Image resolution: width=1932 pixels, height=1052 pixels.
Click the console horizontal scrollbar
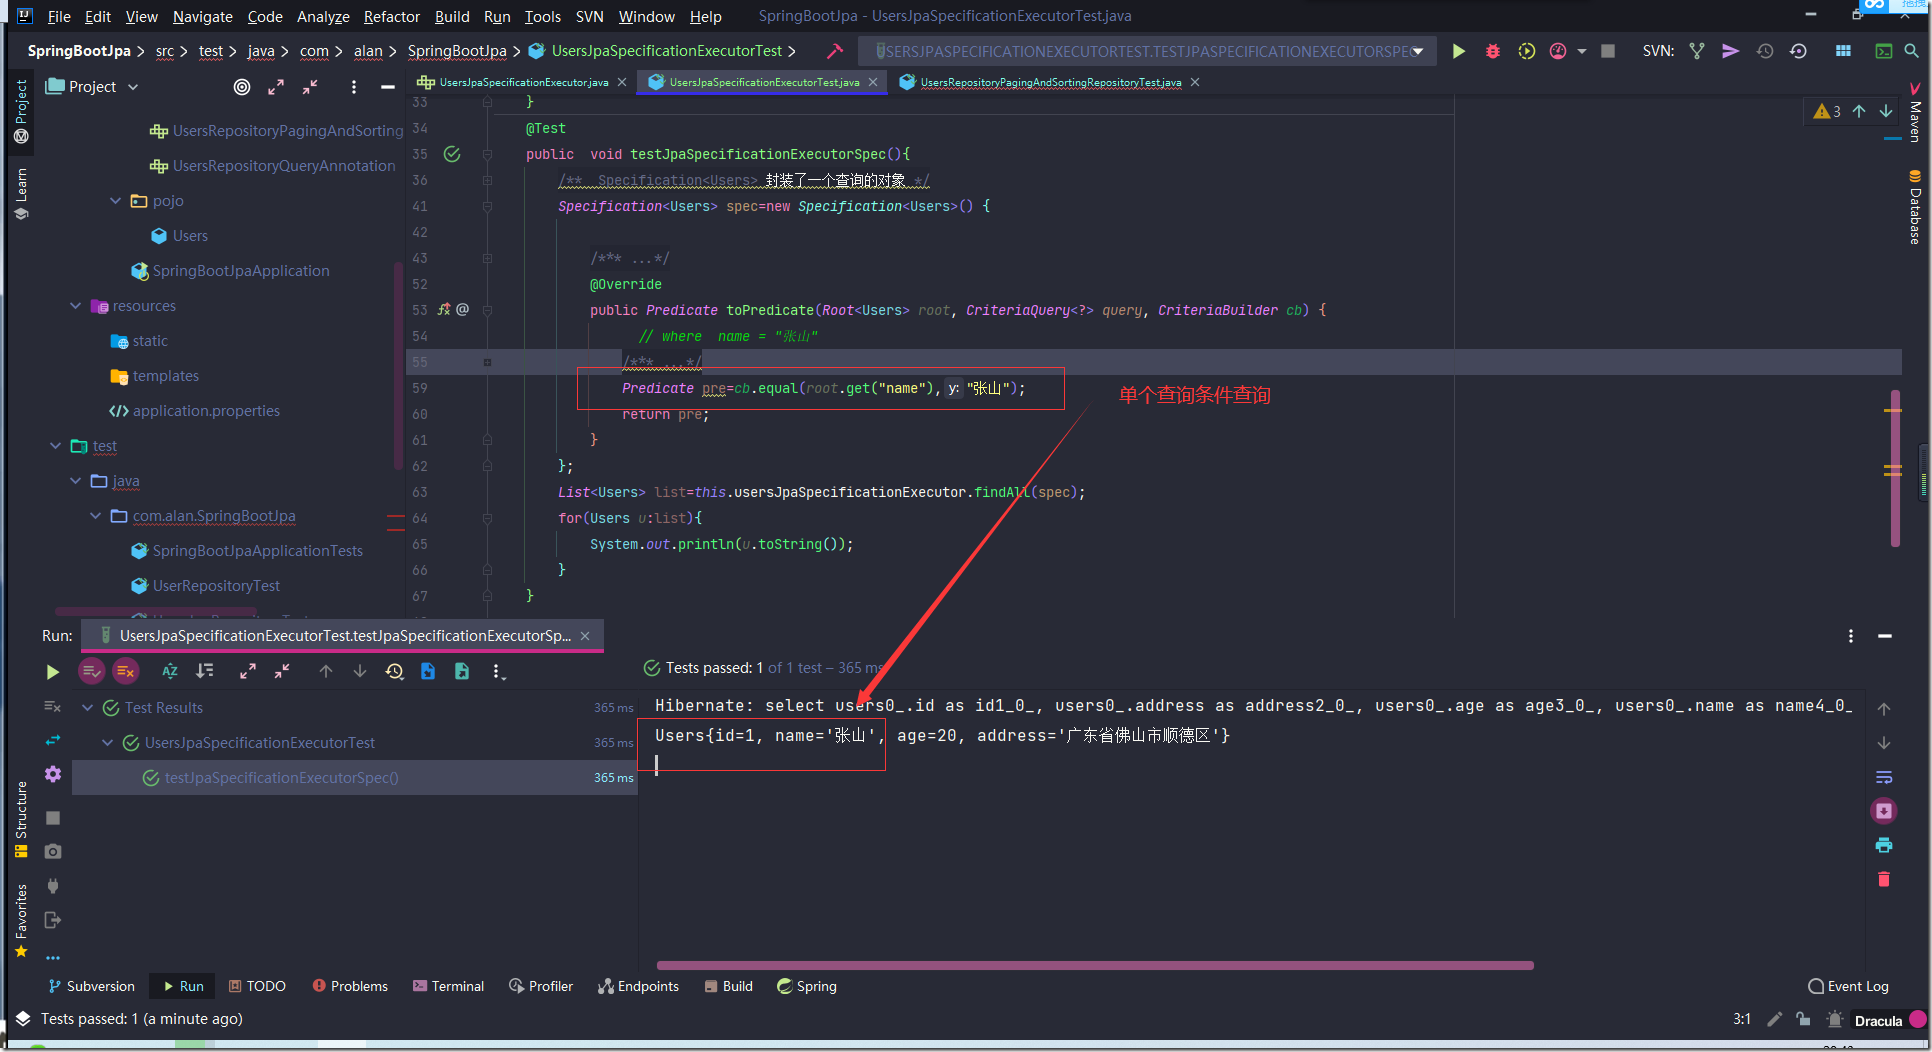point(1095,965)
